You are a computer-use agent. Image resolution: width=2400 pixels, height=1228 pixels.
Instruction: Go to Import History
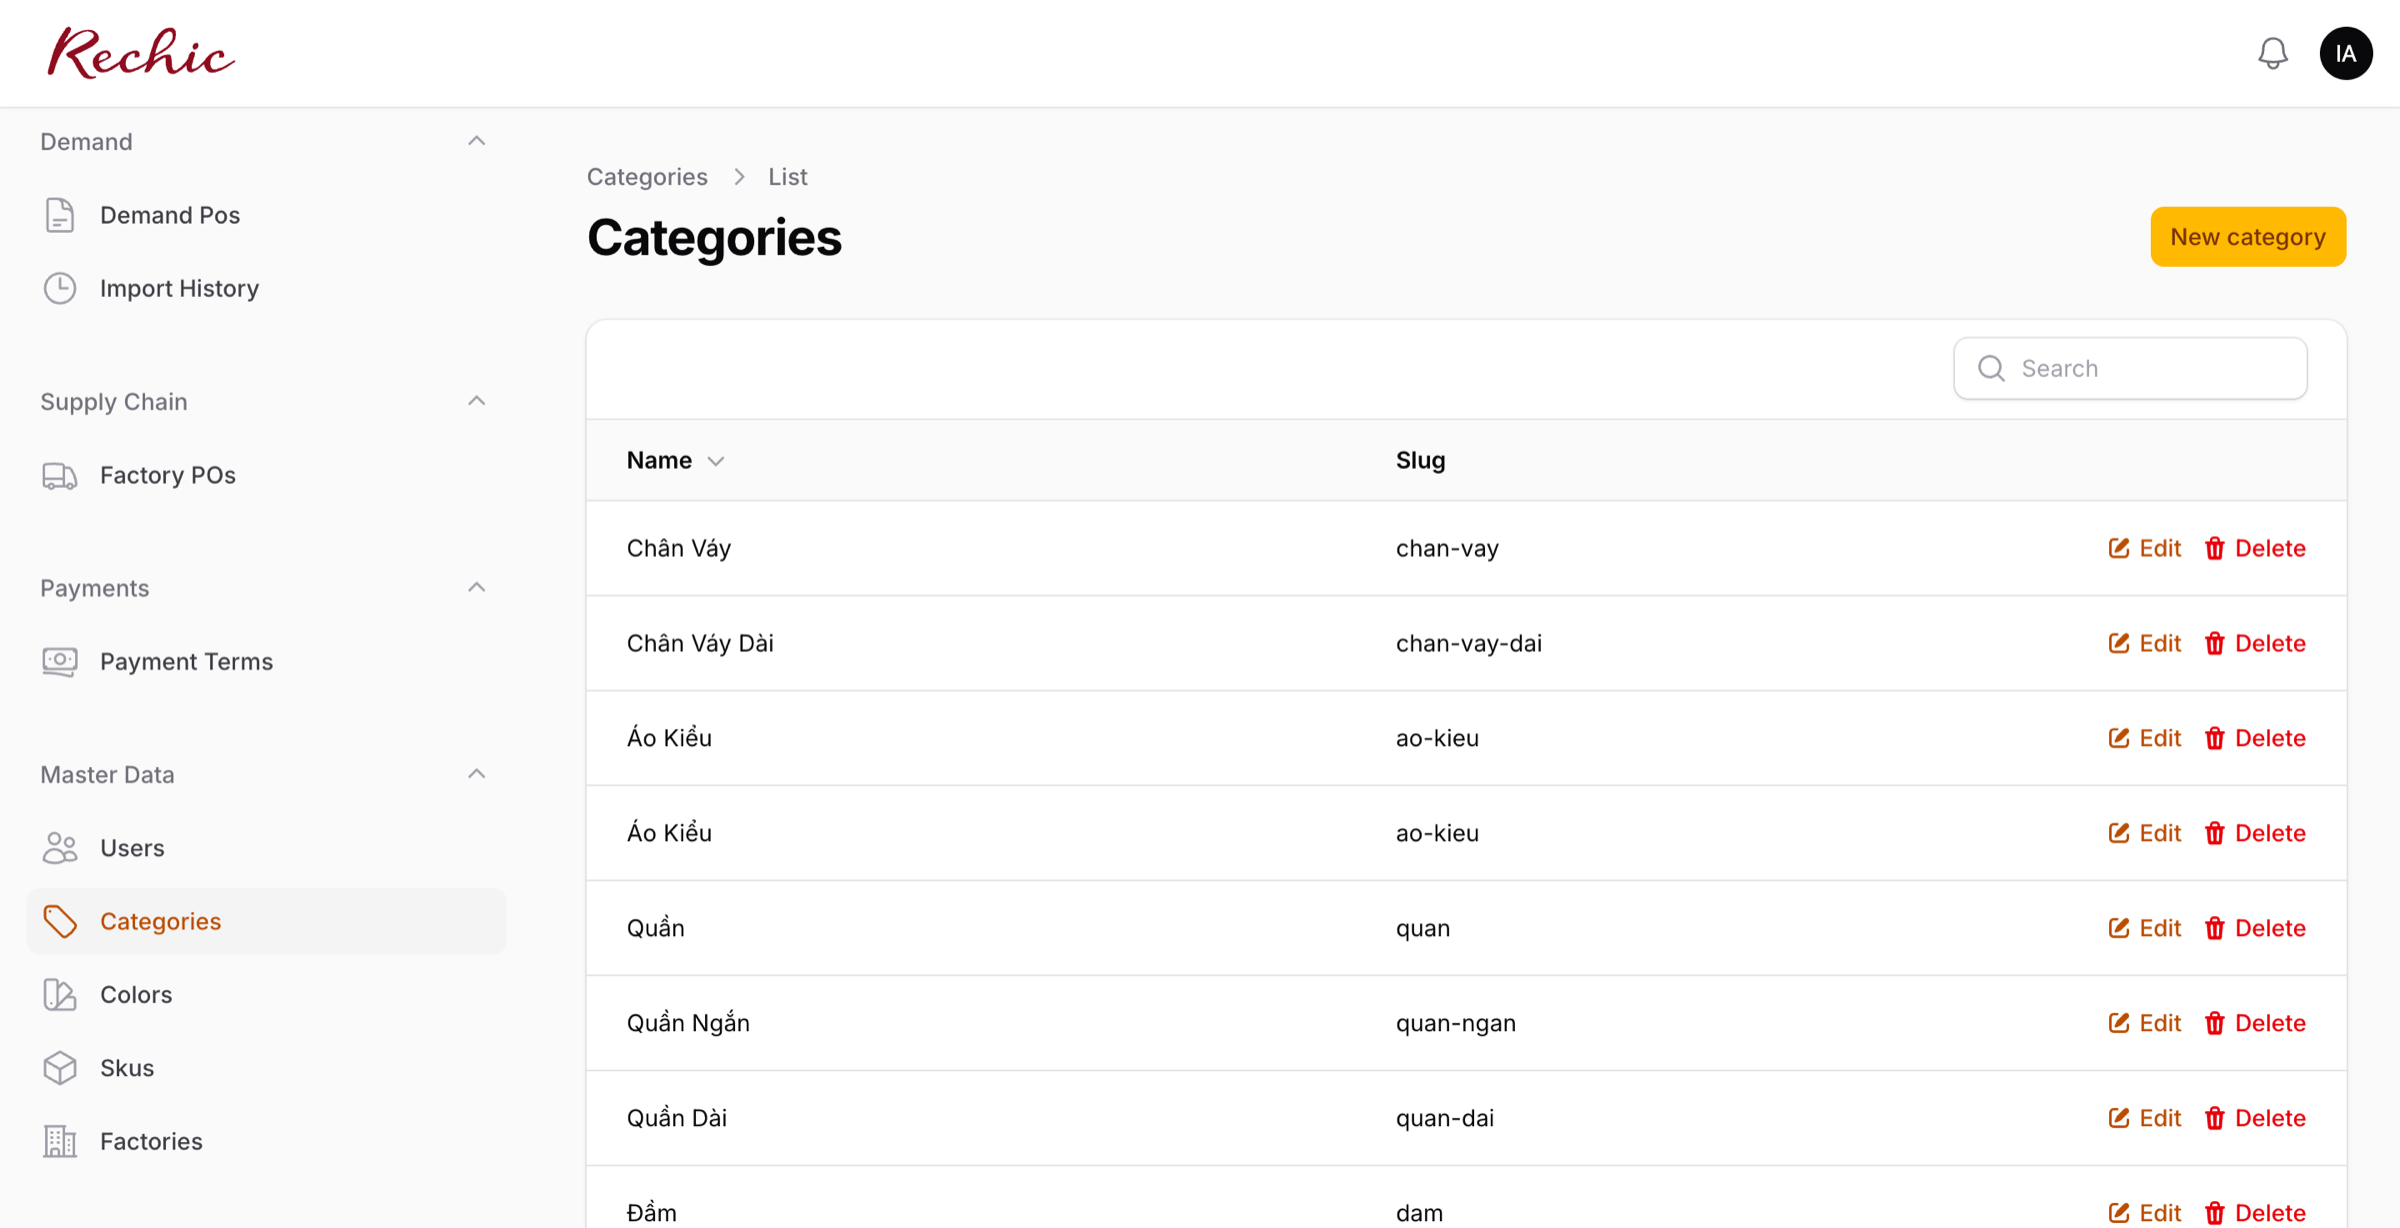267,288
